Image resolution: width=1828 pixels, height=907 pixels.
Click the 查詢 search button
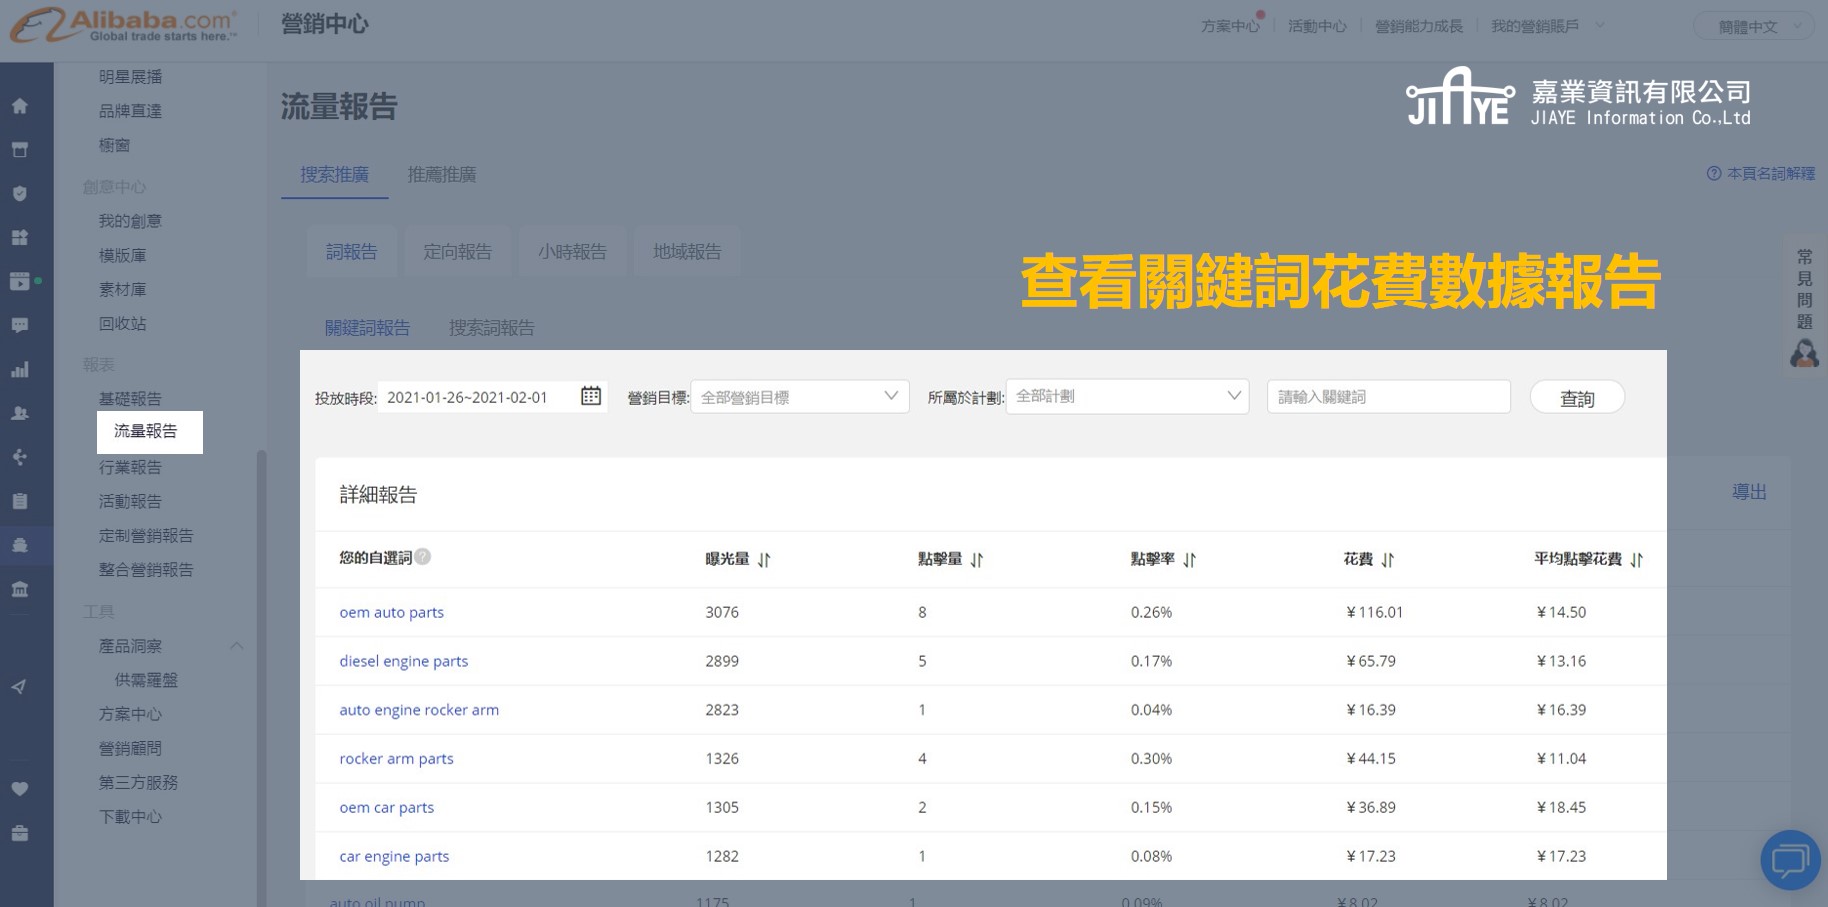1577,397
